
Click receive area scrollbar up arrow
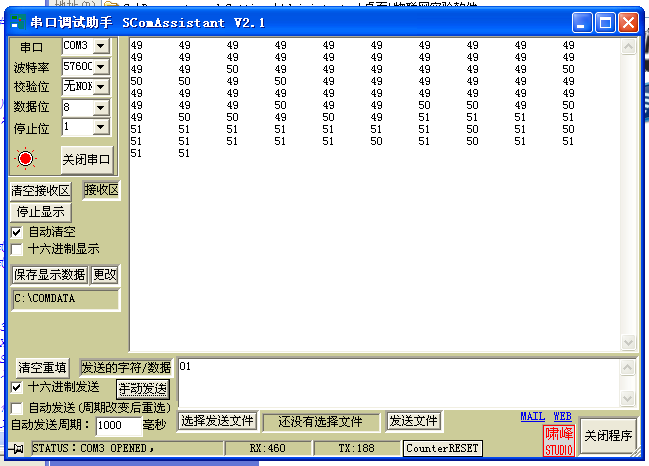click(x=628, y=47)
